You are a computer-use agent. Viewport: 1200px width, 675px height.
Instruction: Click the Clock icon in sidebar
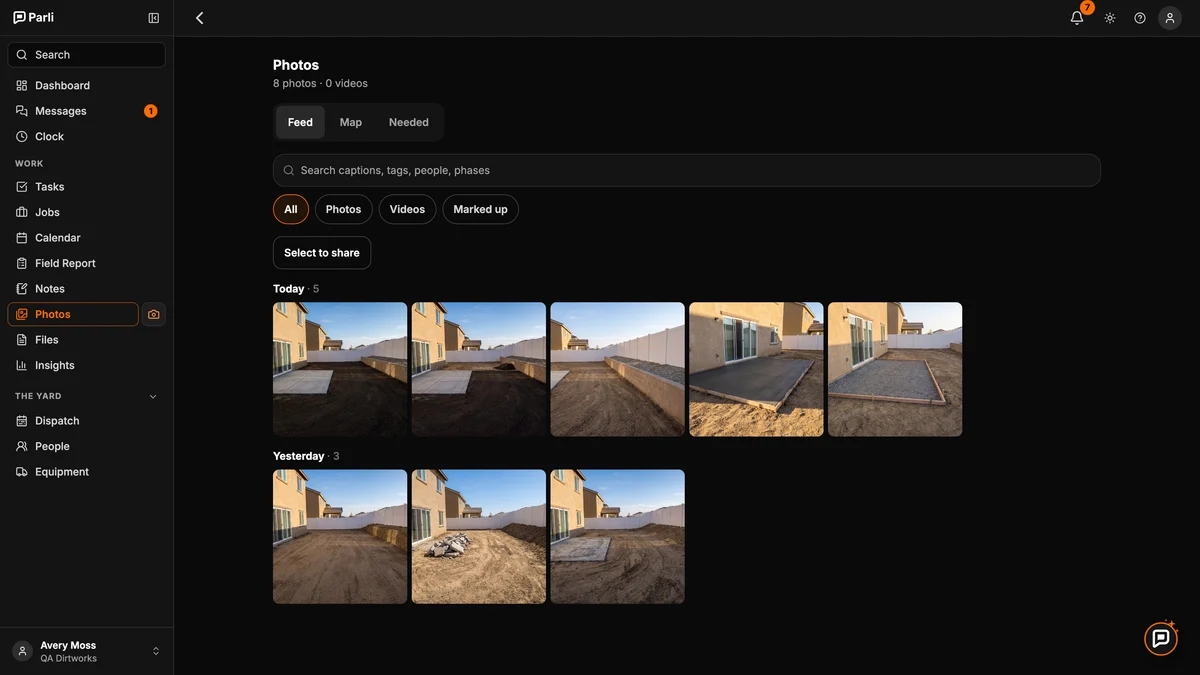click(x=22, y=136)
